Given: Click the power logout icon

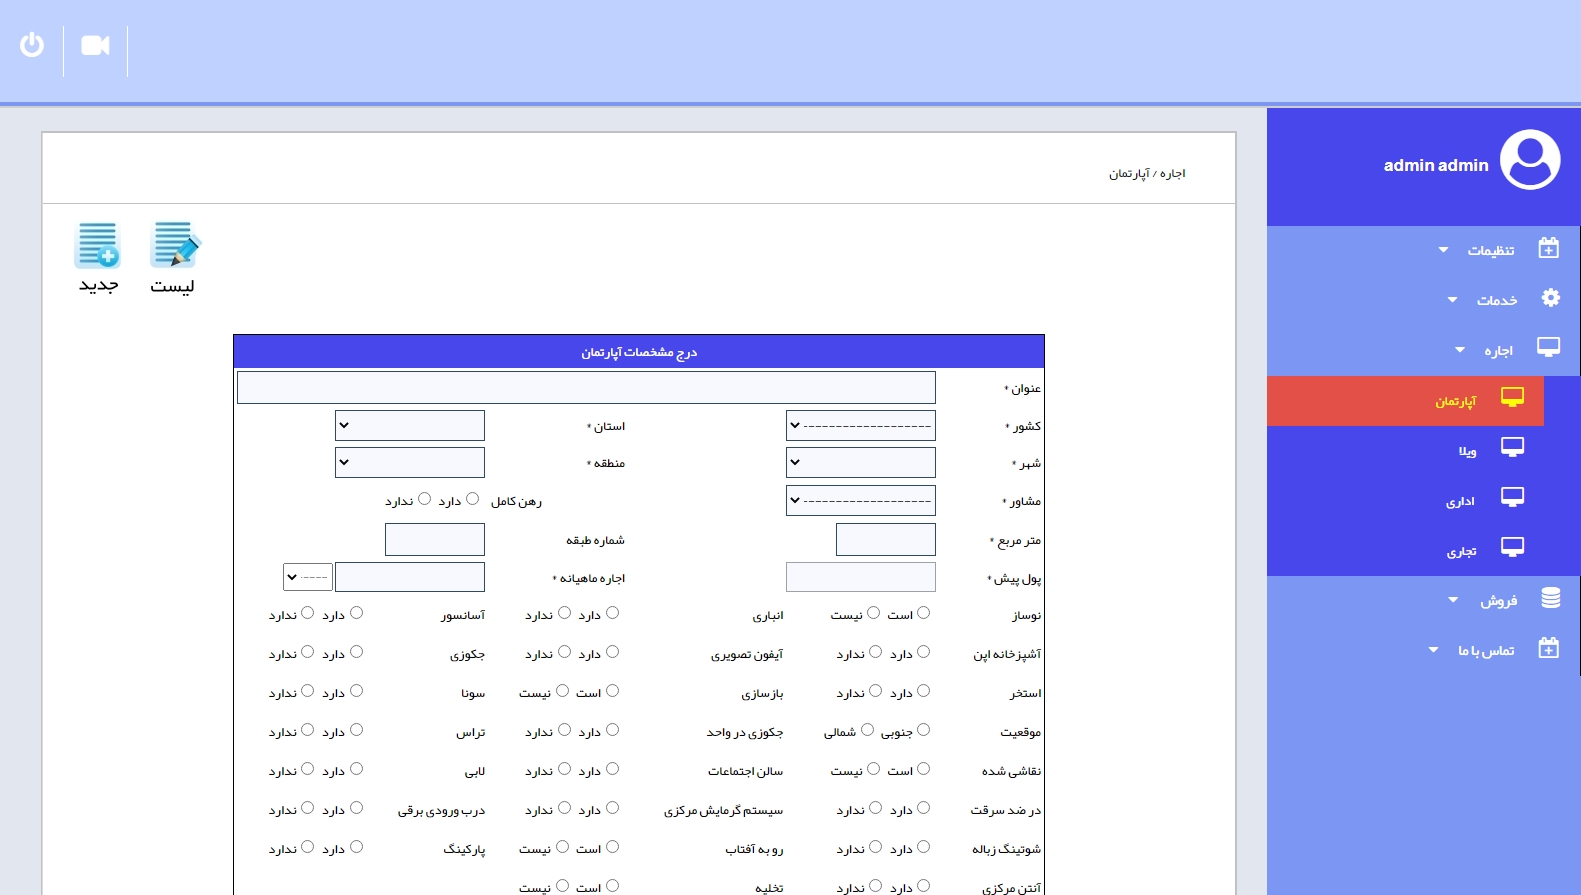Looking at the screenshot, I should tap(32, 45).
